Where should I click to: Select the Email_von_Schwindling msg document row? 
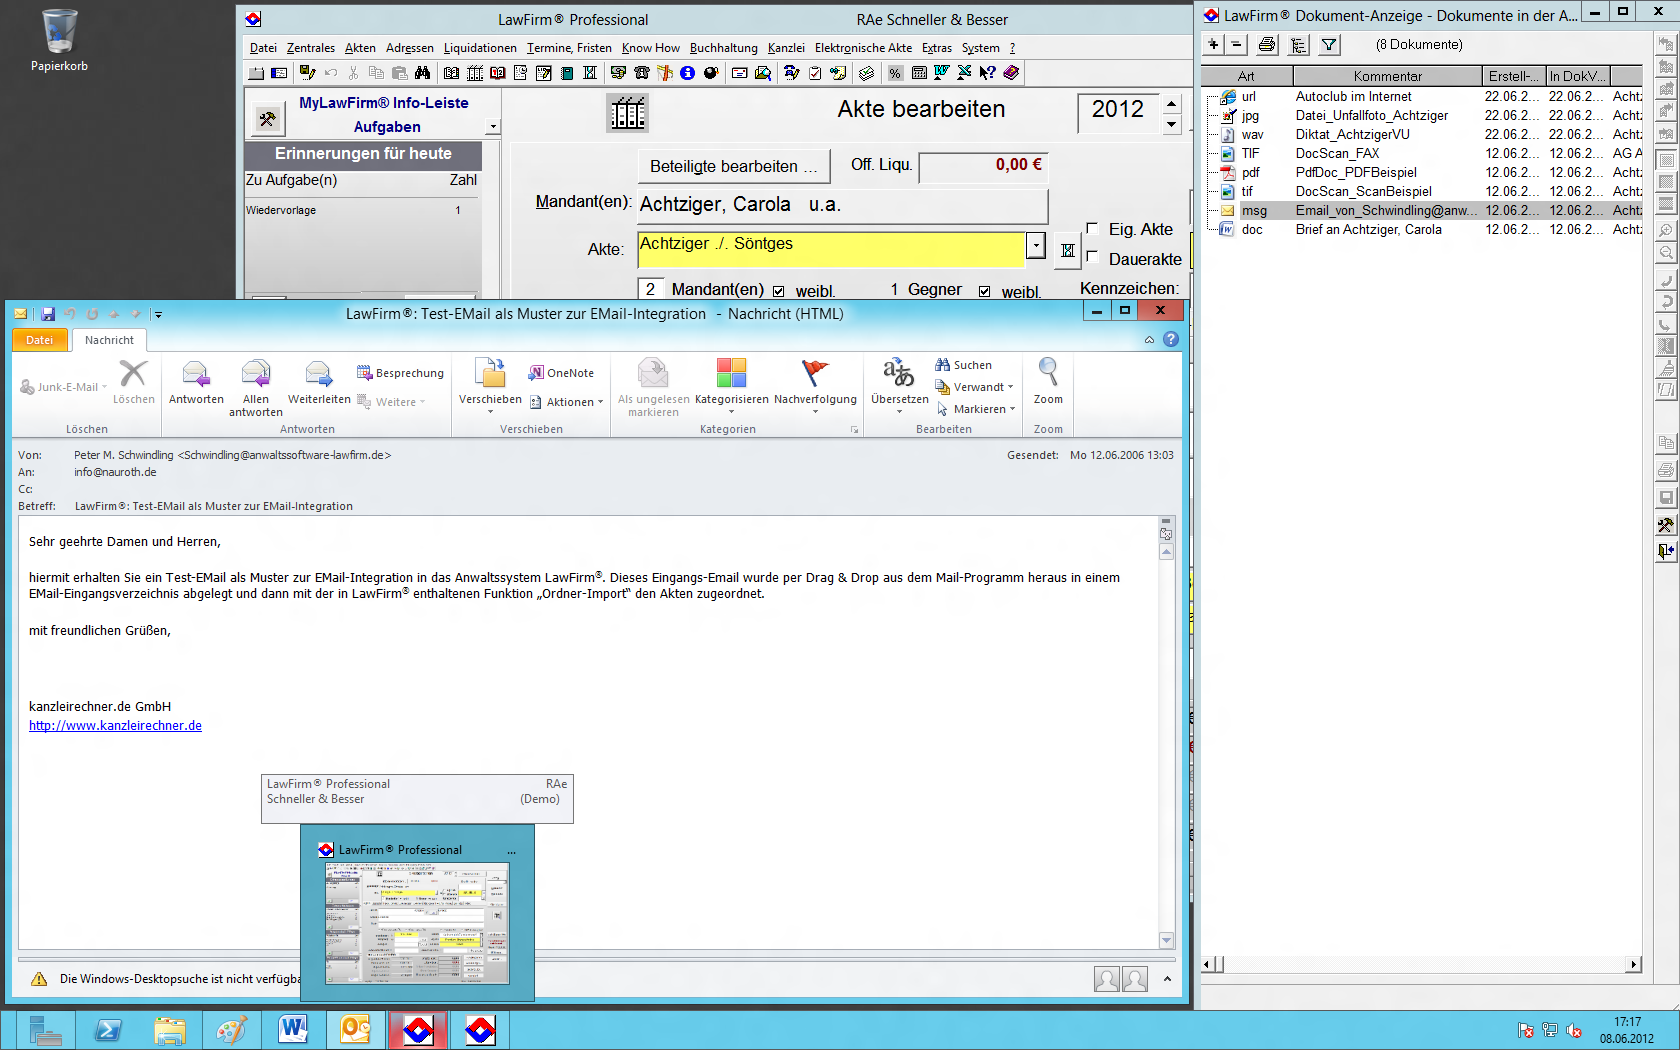1385,211
